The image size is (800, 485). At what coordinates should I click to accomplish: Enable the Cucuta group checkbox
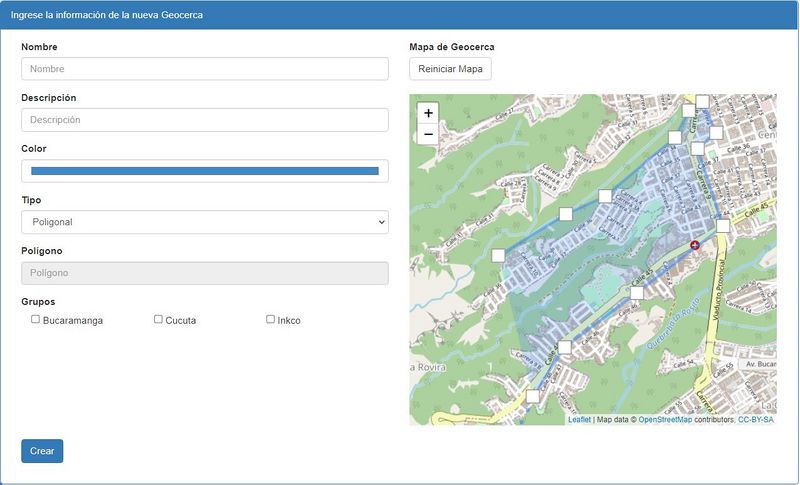pyautogui.click(x=158, y=320)
